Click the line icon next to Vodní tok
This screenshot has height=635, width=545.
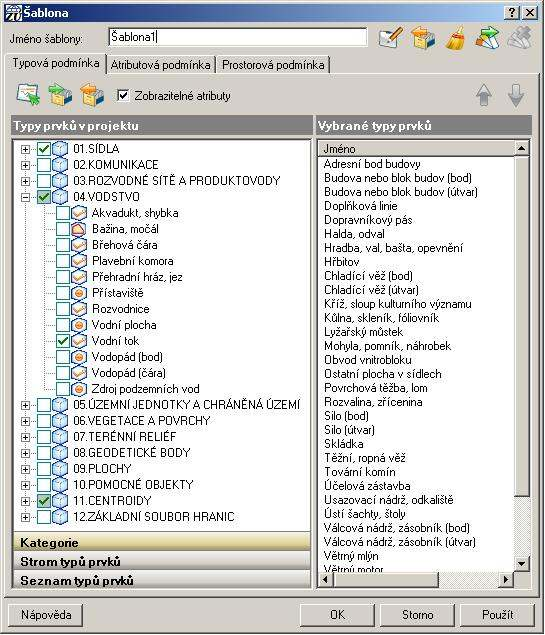click(x=79, y=341)
